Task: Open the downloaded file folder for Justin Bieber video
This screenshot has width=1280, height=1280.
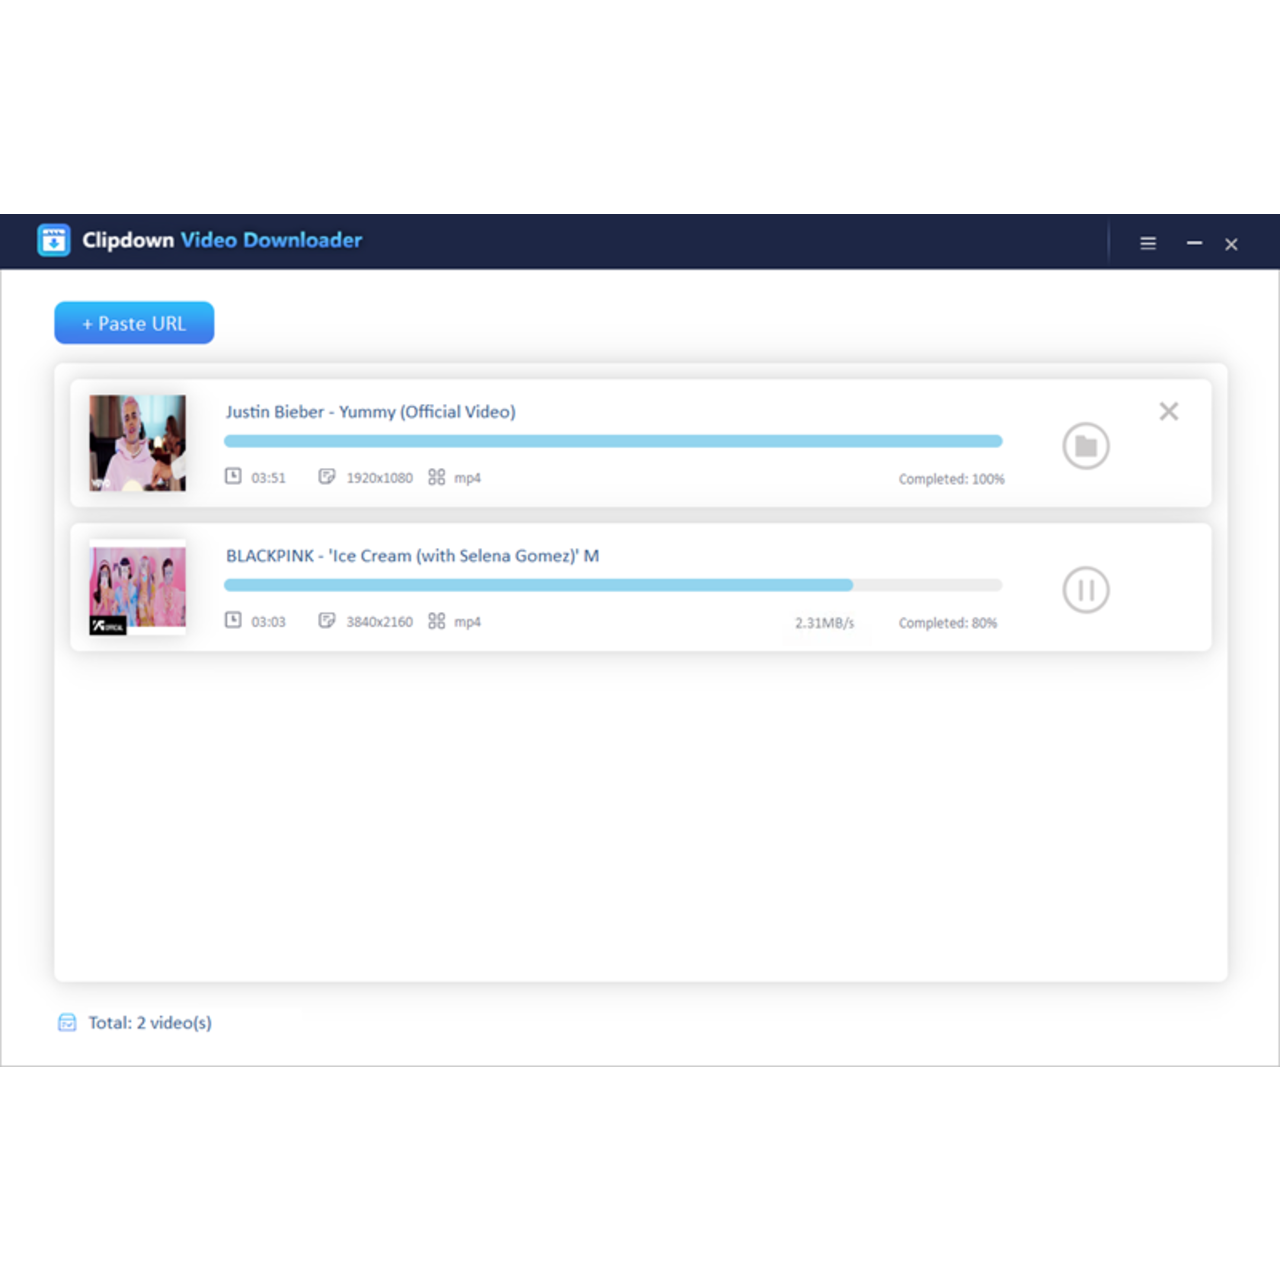Action: coord(1085,446)
